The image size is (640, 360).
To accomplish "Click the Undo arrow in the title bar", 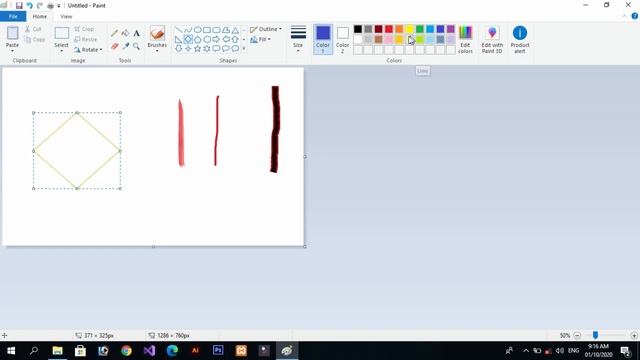I will point(29,6).
